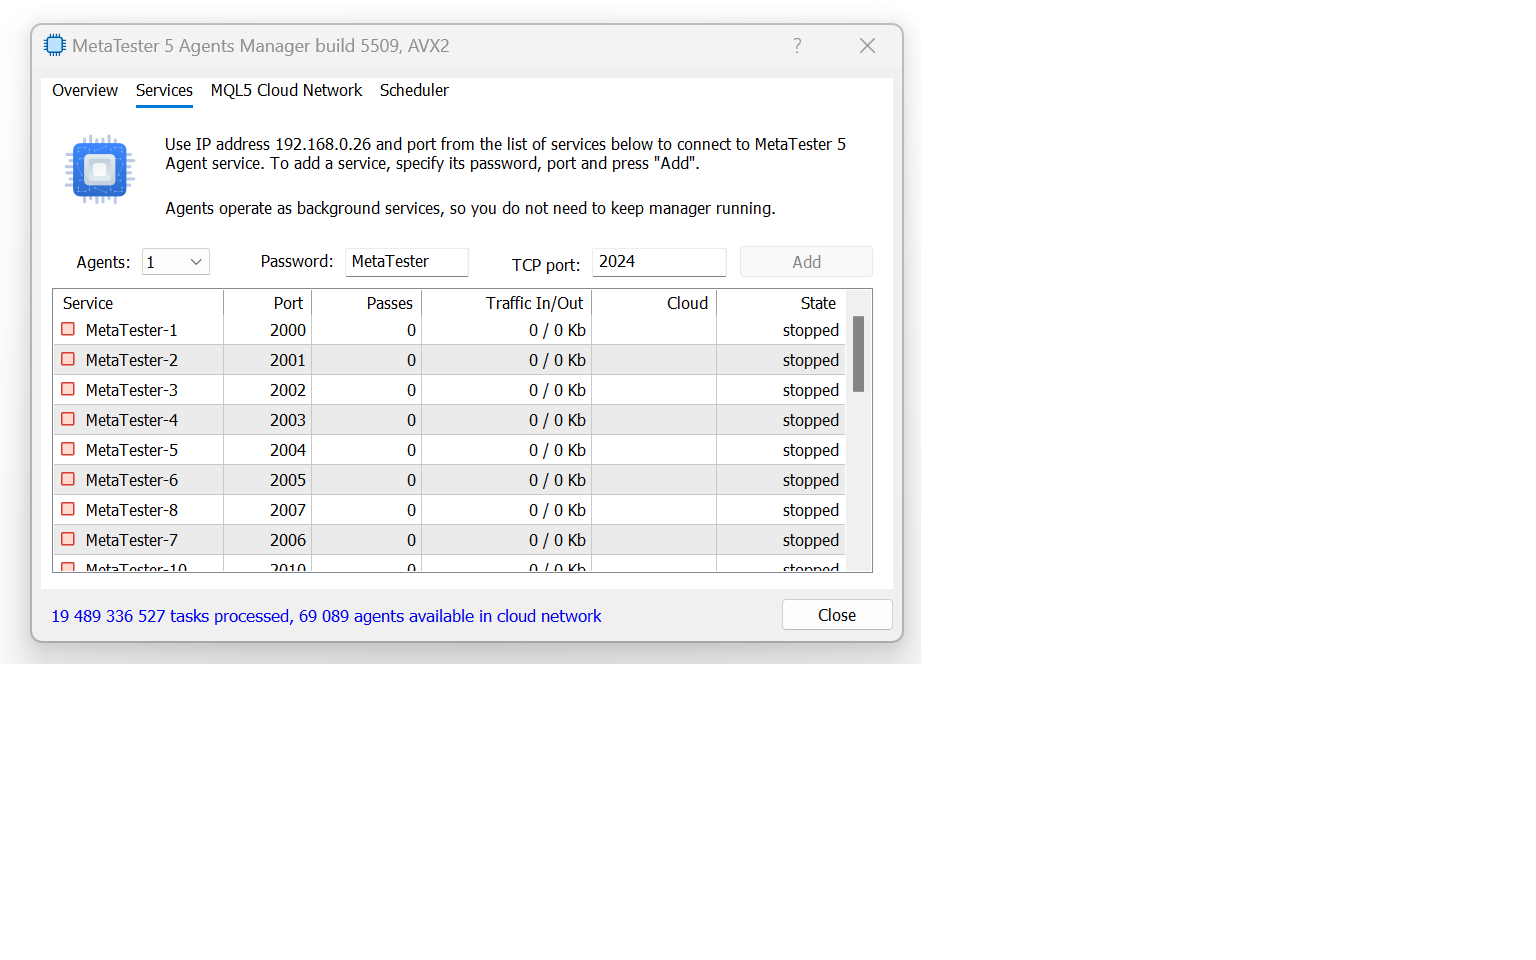Click port value 2005

click(x=288, y=480)
